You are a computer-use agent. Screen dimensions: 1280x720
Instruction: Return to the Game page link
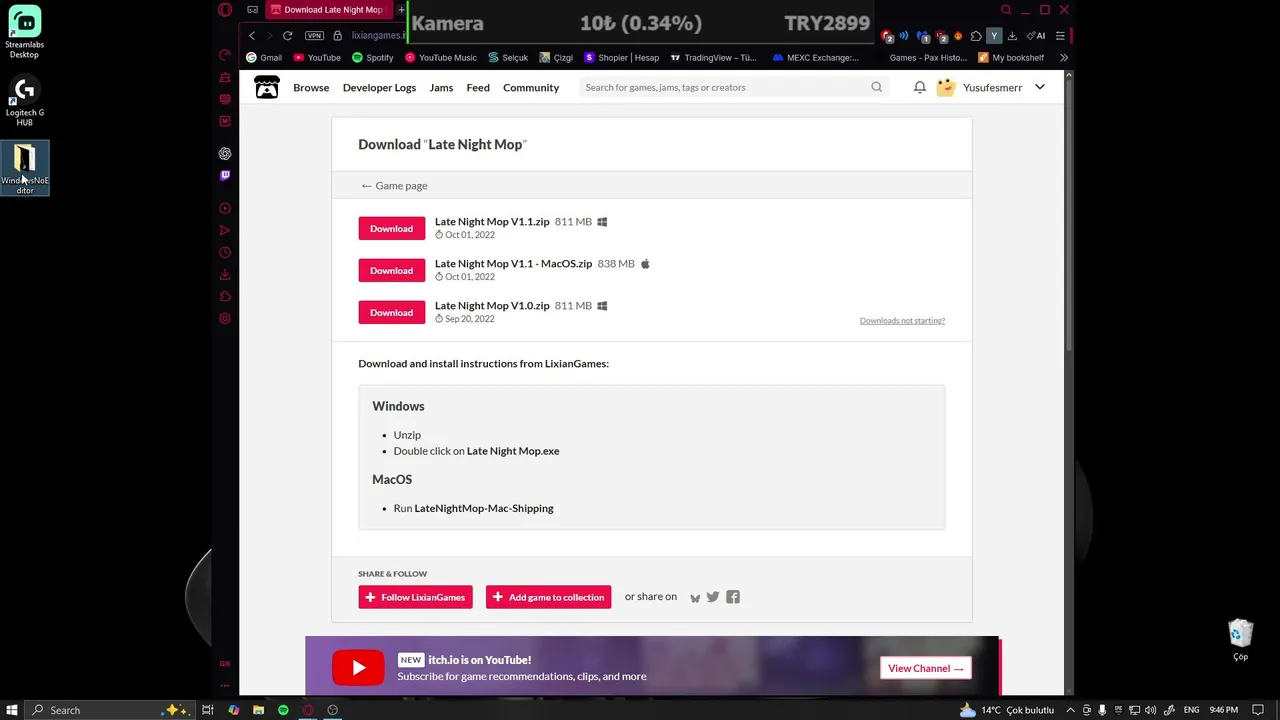point(394,186)
